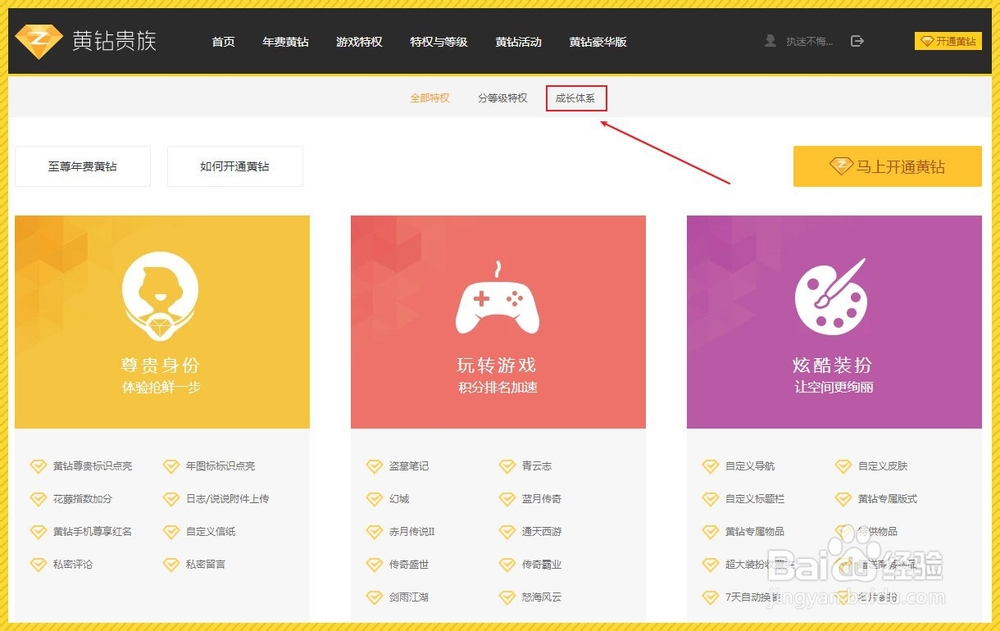Open 特权与等级 navigation item
Viewport: 1000px width, 631px height.
[x=438, y=42]
